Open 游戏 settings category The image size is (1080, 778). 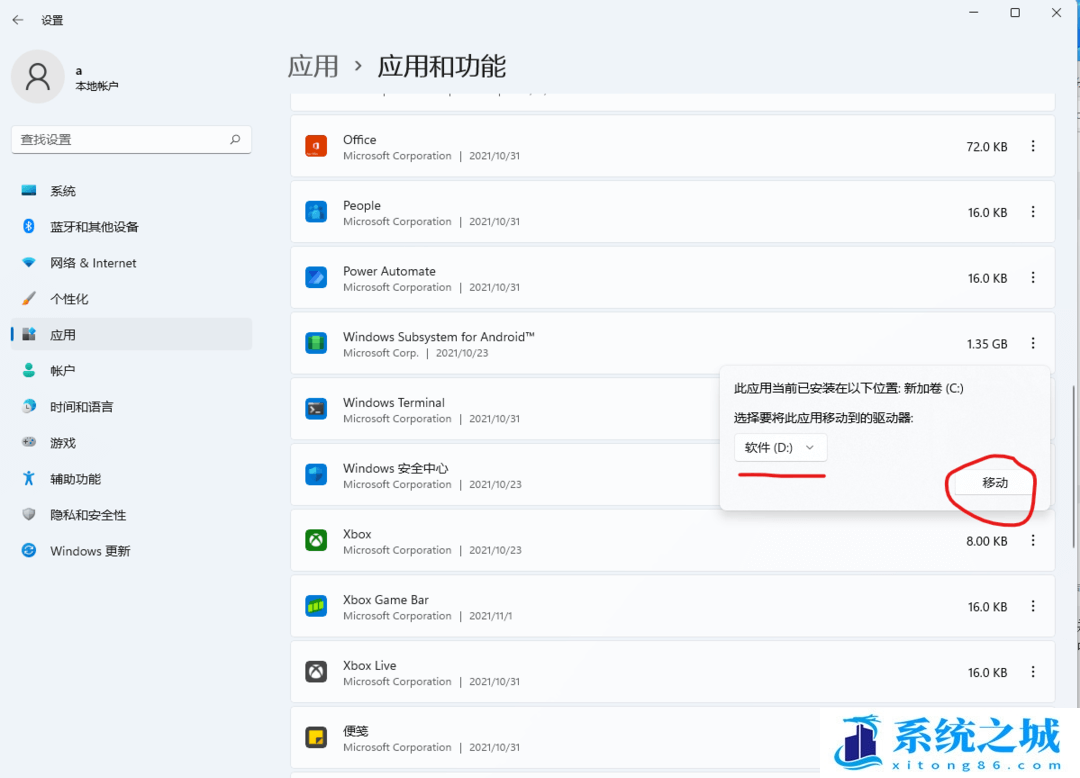[131, 443]
